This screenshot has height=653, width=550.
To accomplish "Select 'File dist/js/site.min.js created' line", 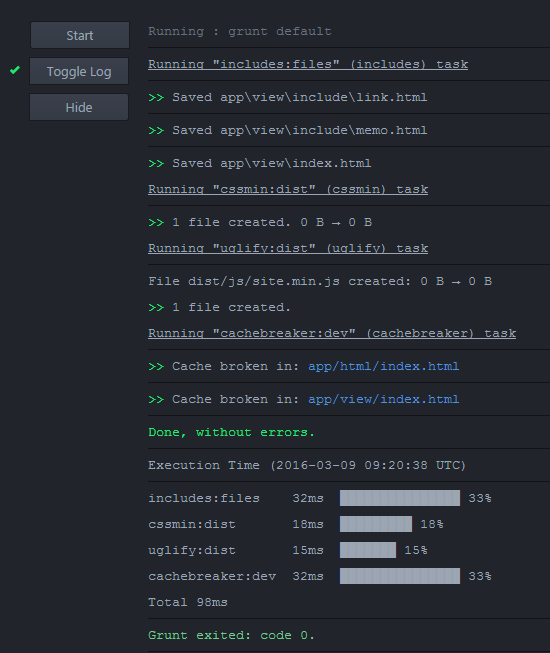I will point(320,281).
